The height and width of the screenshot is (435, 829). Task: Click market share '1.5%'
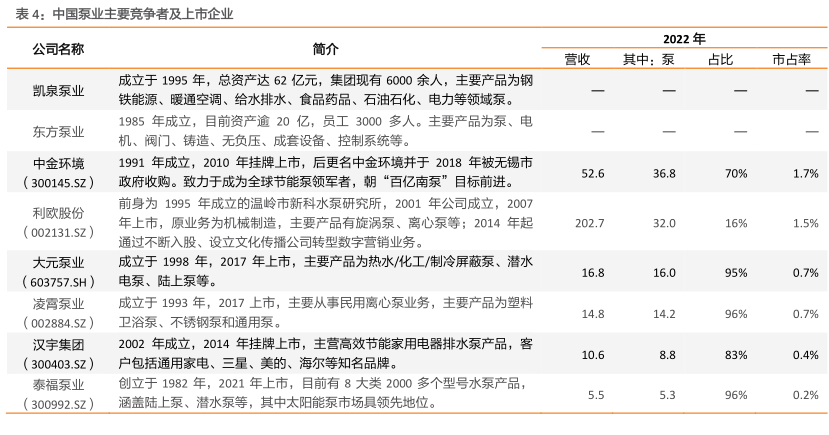806,223
